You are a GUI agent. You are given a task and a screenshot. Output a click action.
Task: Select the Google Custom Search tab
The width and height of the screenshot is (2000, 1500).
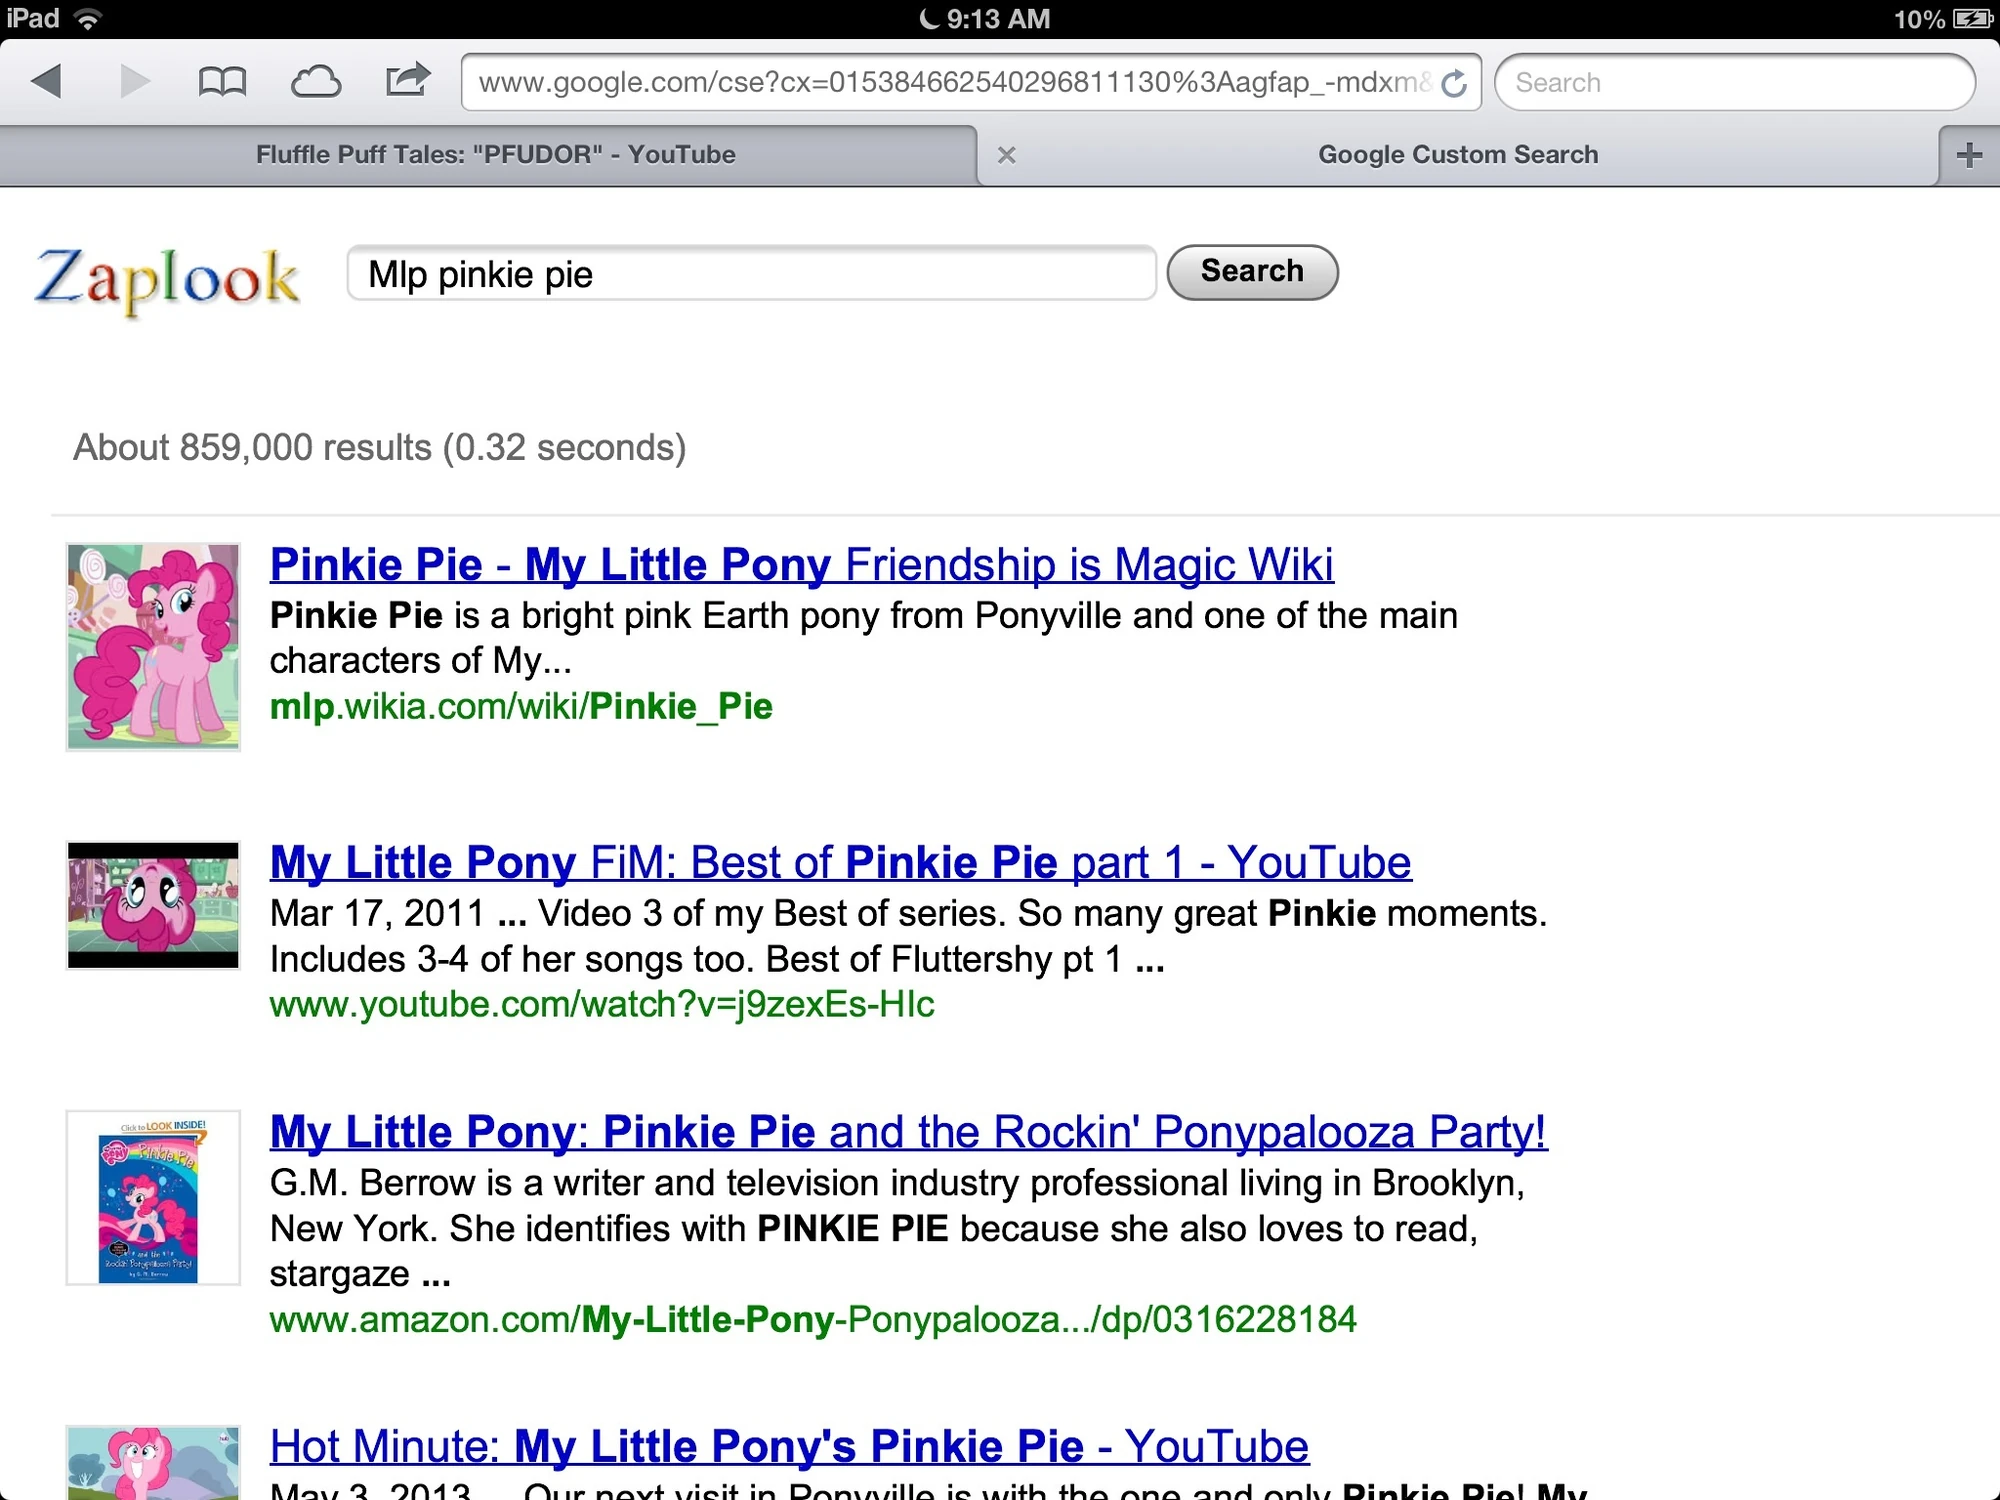1457,155
